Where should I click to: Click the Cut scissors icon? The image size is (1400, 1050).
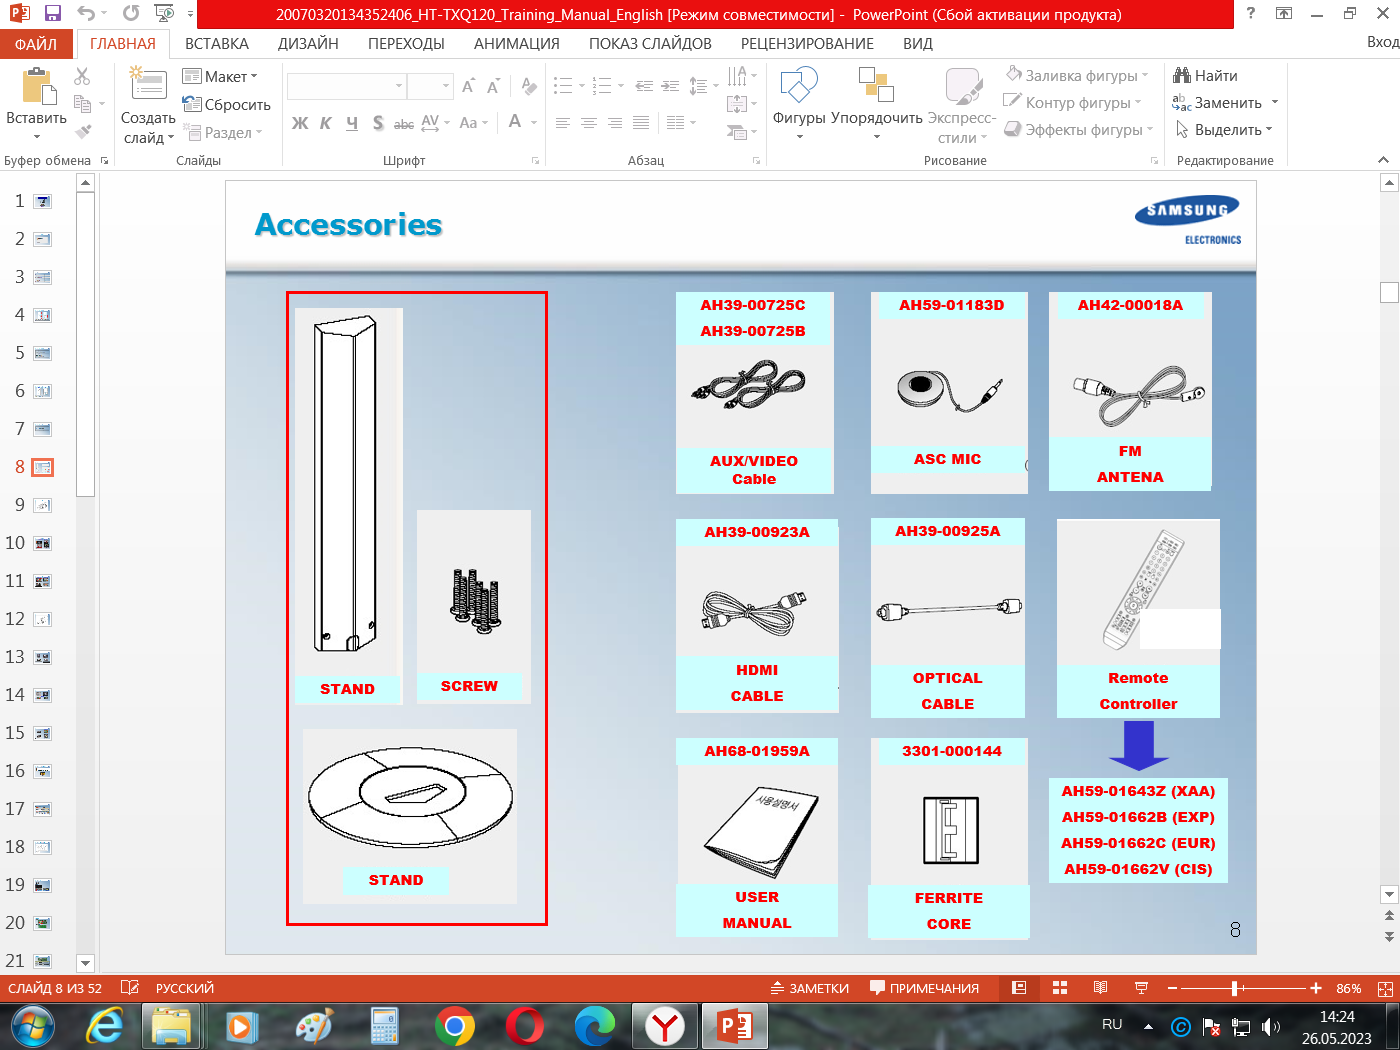82,76
